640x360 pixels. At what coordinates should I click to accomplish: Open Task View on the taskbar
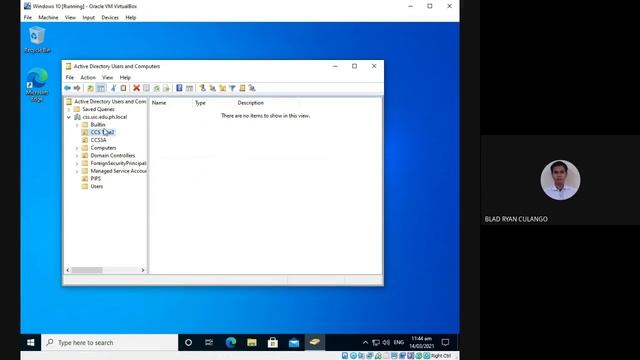coord(209,342)
